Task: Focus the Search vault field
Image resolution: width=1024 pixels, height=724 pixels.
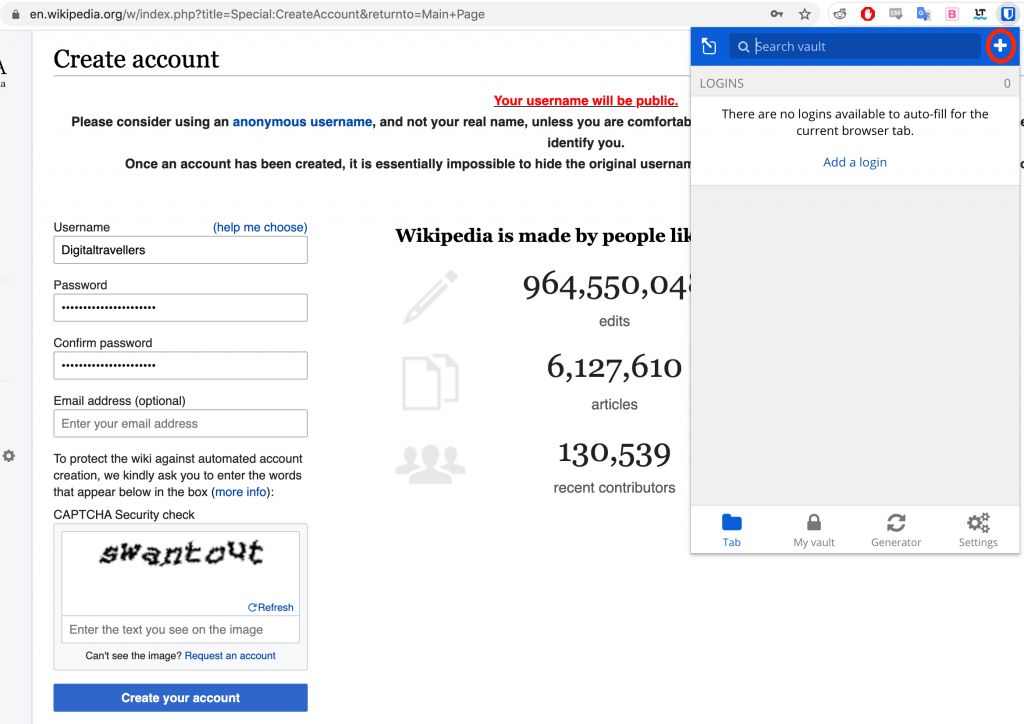Action: tap(860, 46)
